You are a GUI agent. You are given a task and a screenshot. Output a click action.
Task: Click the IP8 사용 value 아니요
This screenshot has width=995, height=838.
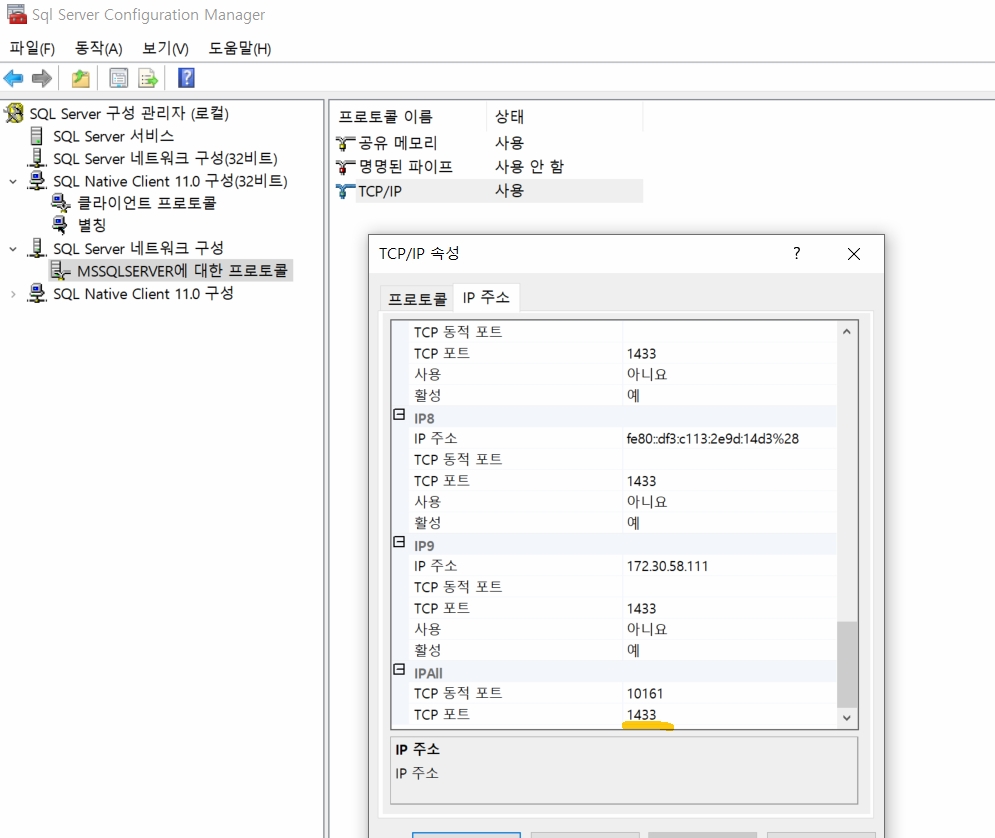[647, 502]
